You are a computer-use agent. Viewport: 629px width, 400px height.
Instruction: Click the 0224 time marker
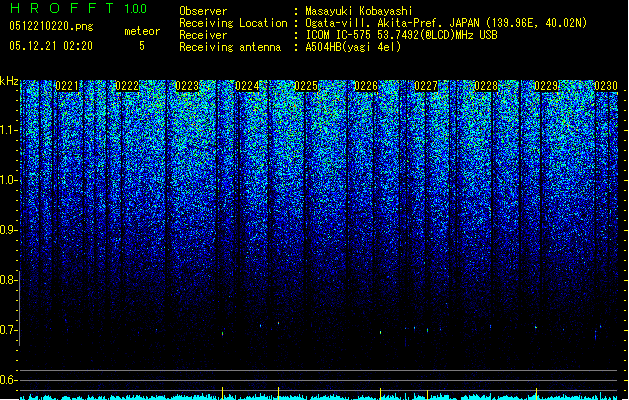[x=247, y=86]
